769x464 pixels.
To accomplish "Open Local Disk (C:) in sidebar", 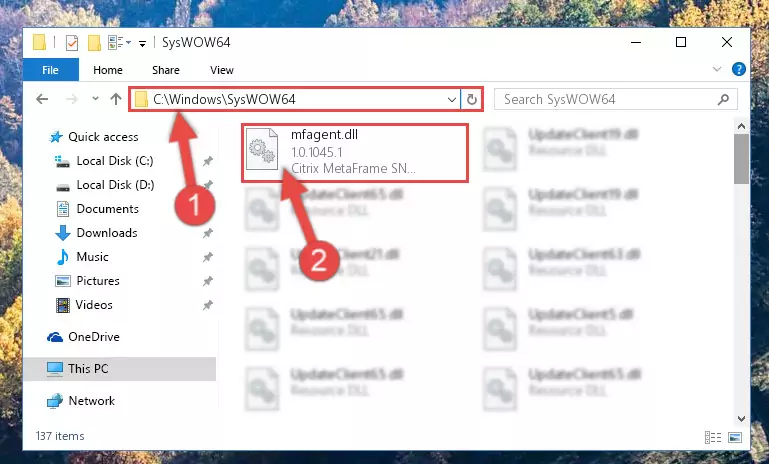I will (115, 161).
